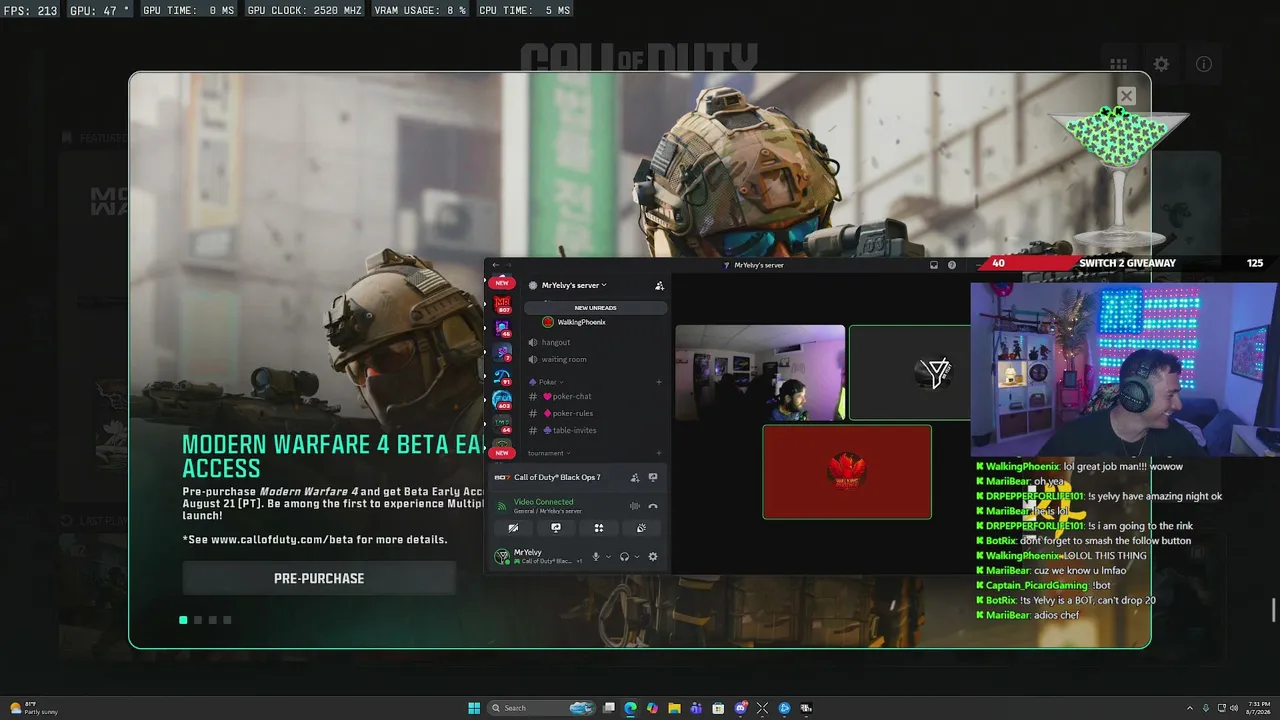Select the third promo carousel dot
This screenshot has height=720, width=1280.
pos(213,620)
